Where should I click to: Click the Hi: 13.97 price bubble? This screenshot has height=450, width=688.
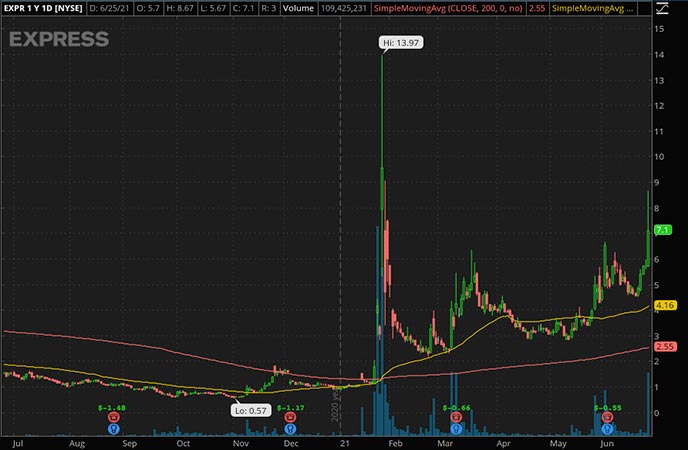(x=401, y=43)
